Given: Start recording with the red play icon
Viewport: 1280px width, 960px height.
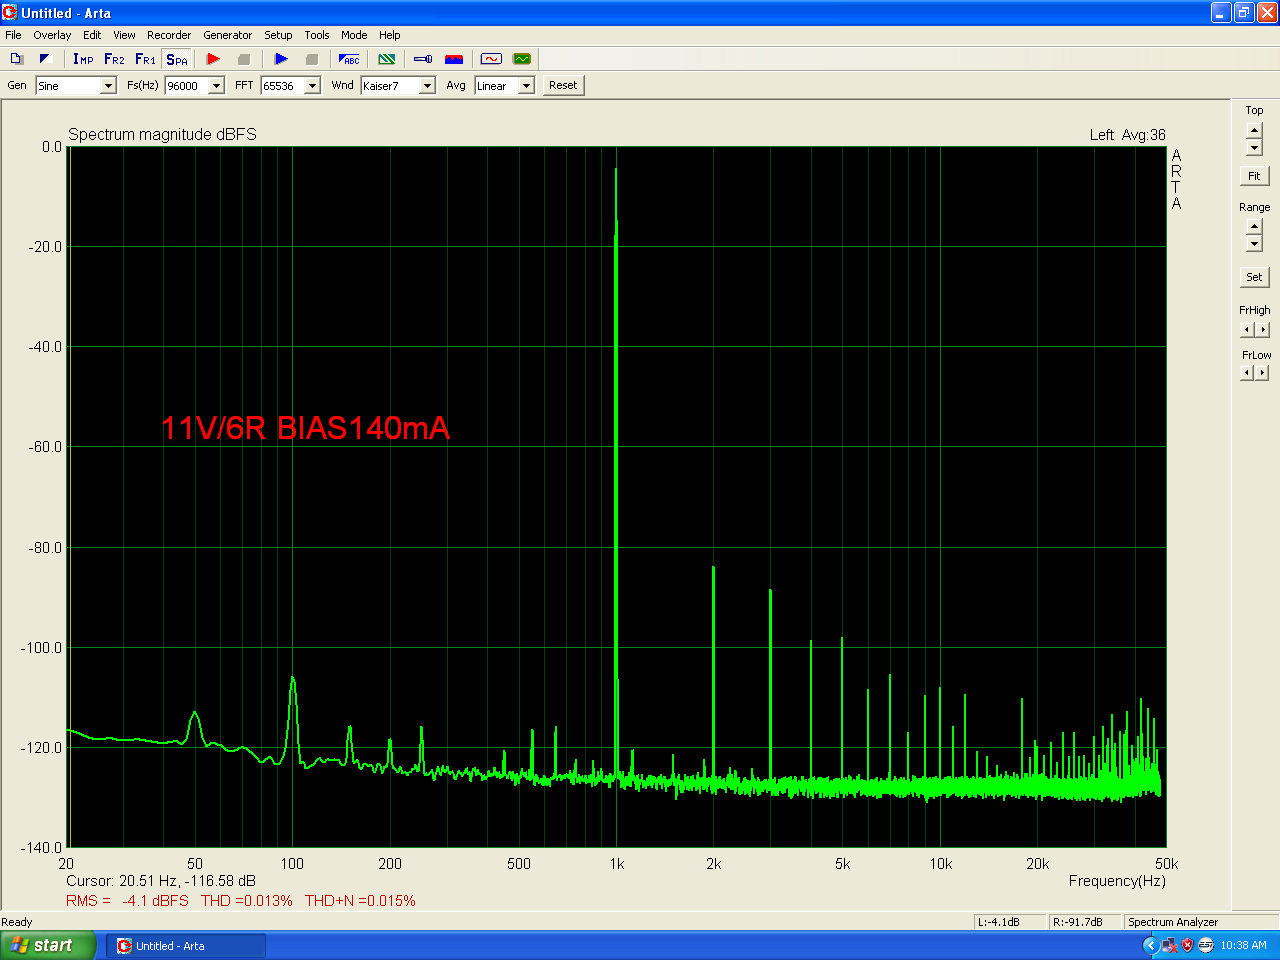Looking at the screenshot, I should tap(213, 59).
